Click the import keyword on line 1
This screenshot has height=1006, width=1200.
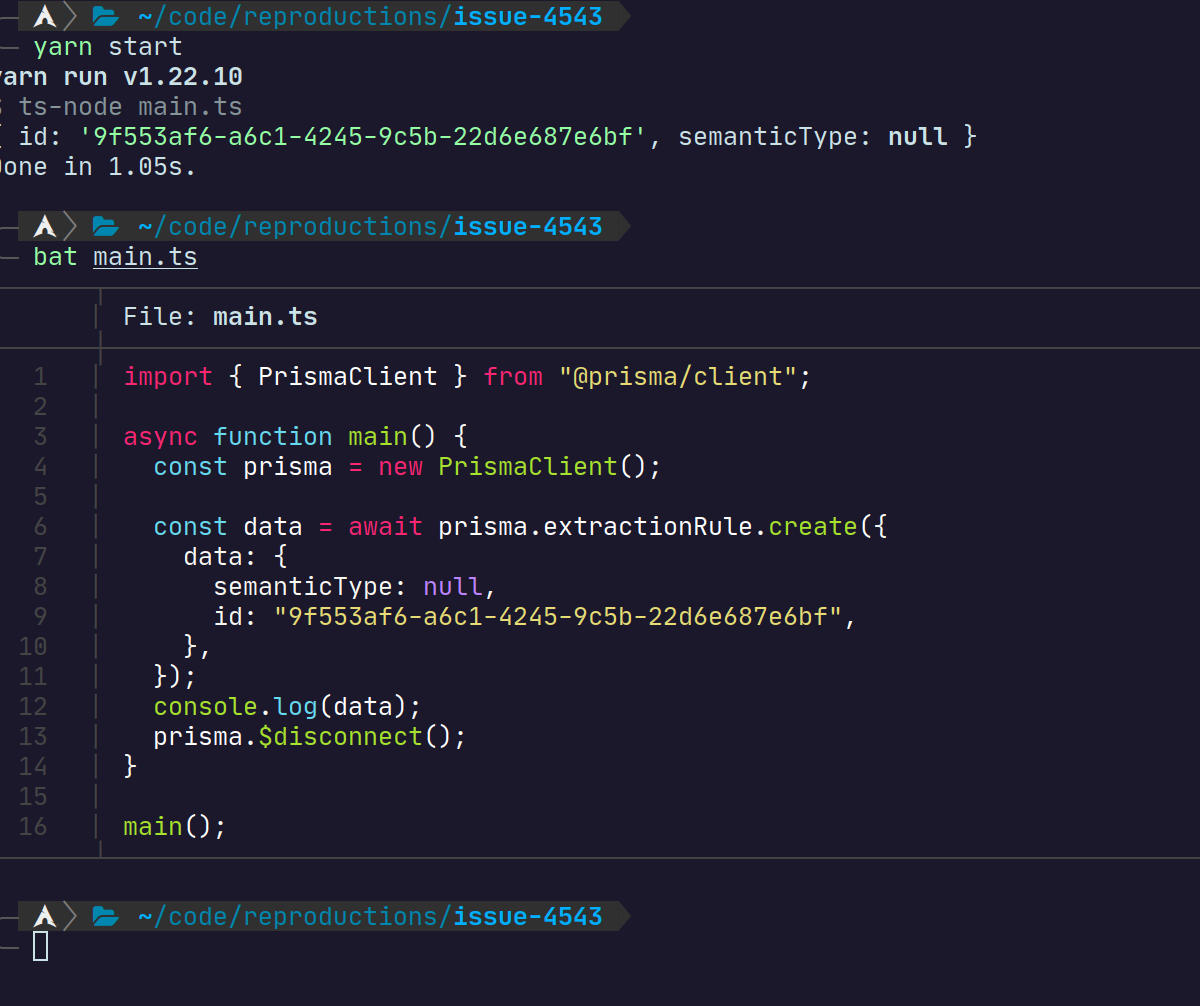[168, 376]
